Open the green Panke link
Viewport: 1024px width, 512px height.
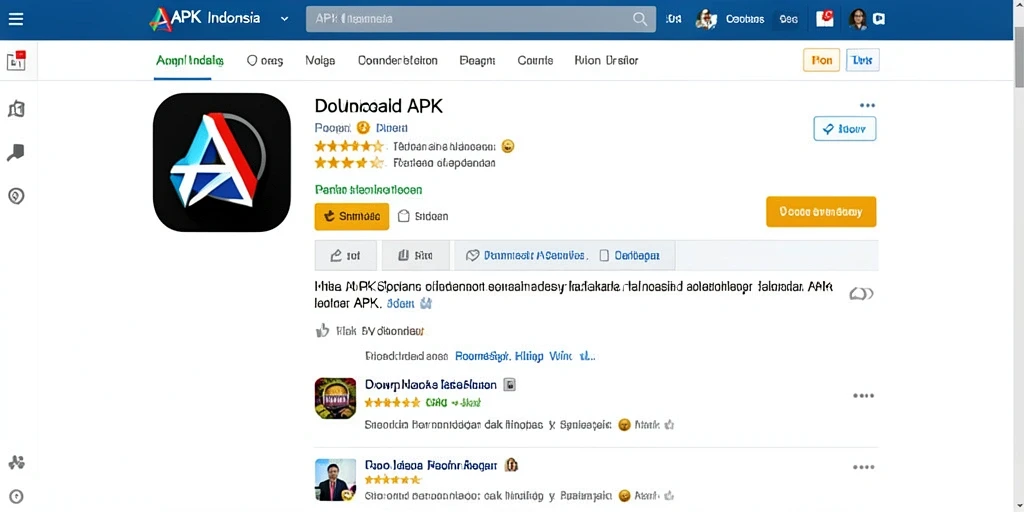point(368,190)
